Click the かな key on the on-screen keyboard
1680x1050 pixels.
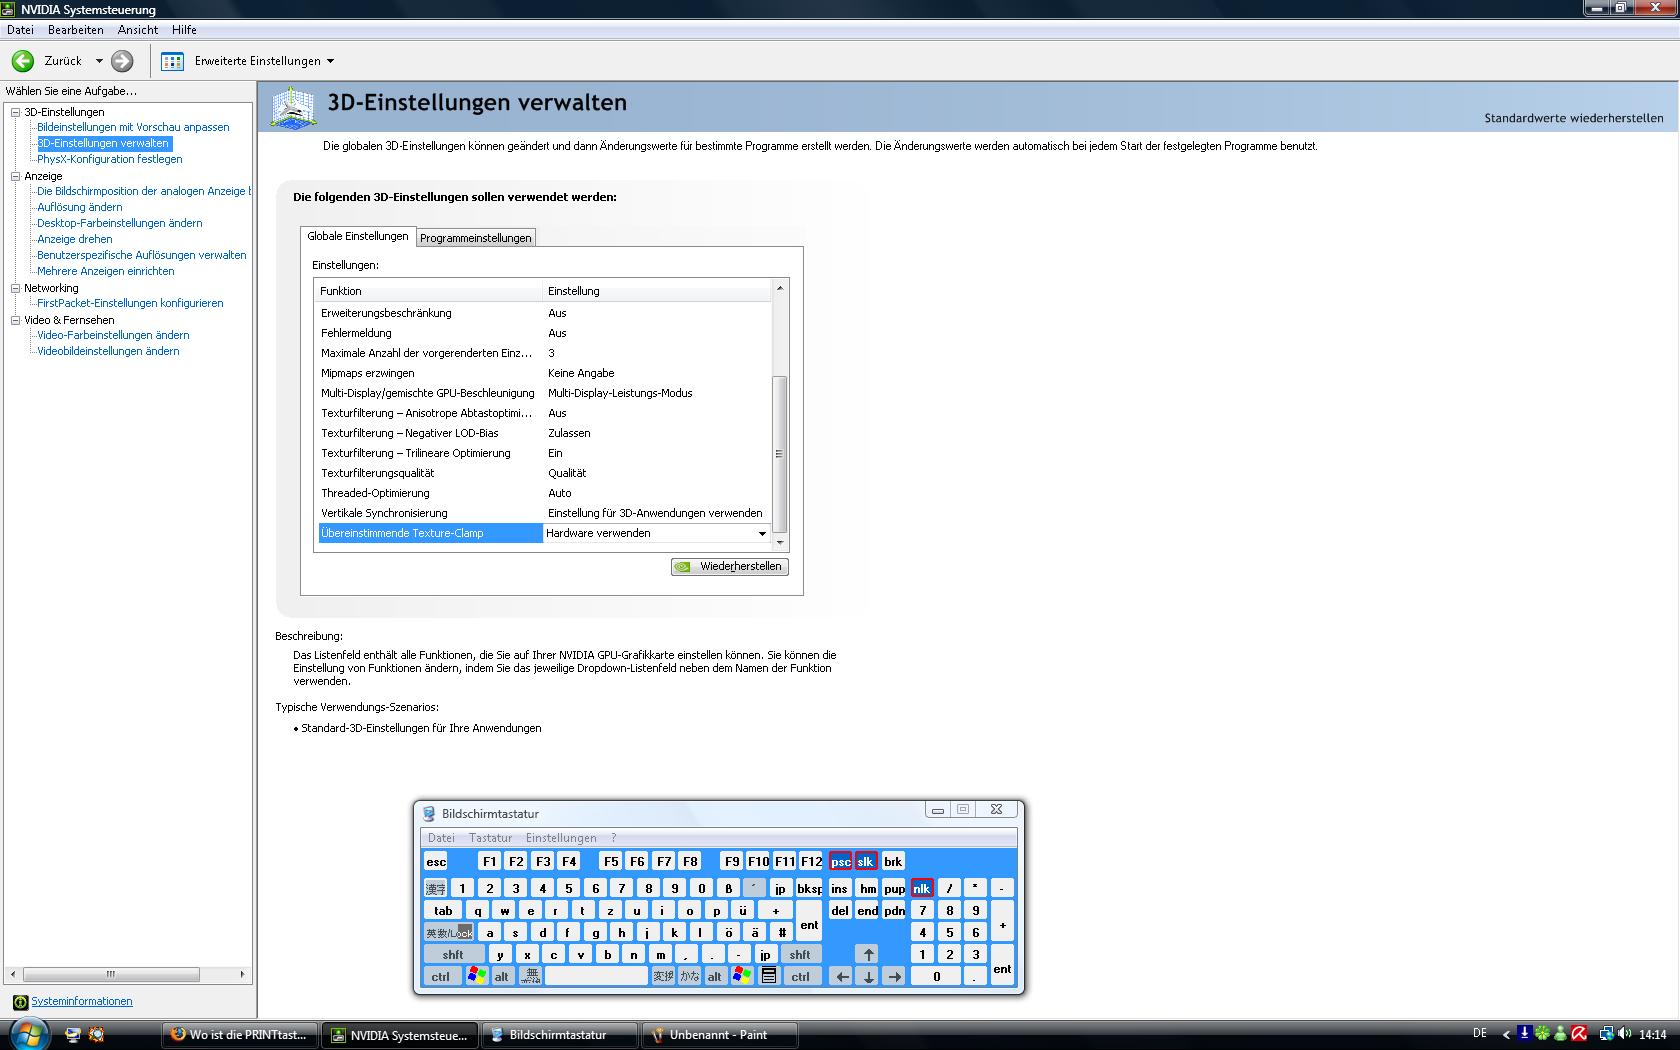tap(689, 976)
